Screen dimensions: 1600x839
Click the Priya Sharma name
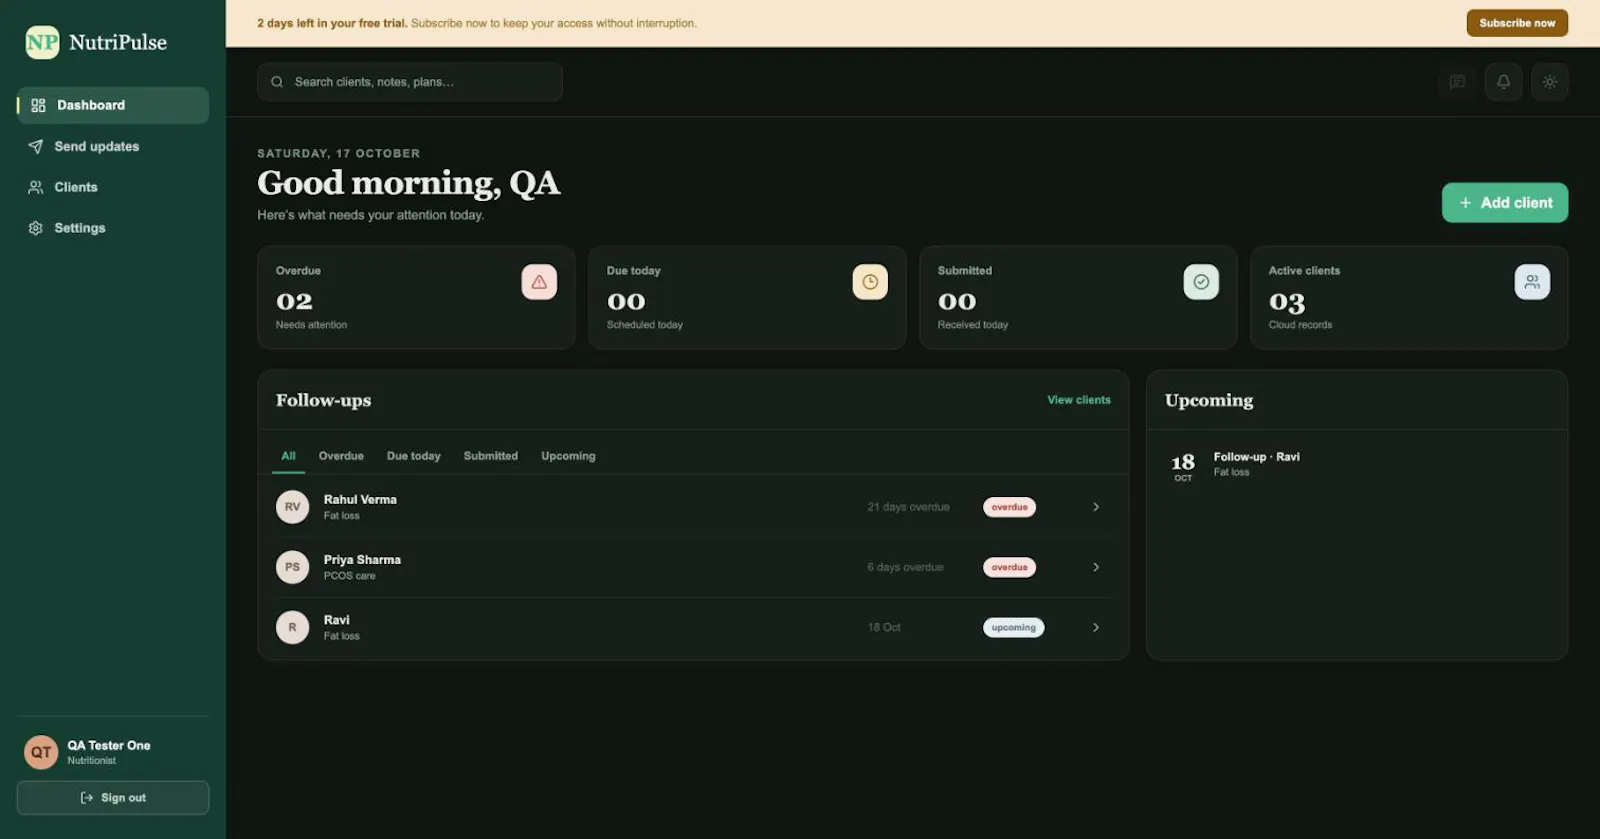pyautogui.click(x=362, y=560)
